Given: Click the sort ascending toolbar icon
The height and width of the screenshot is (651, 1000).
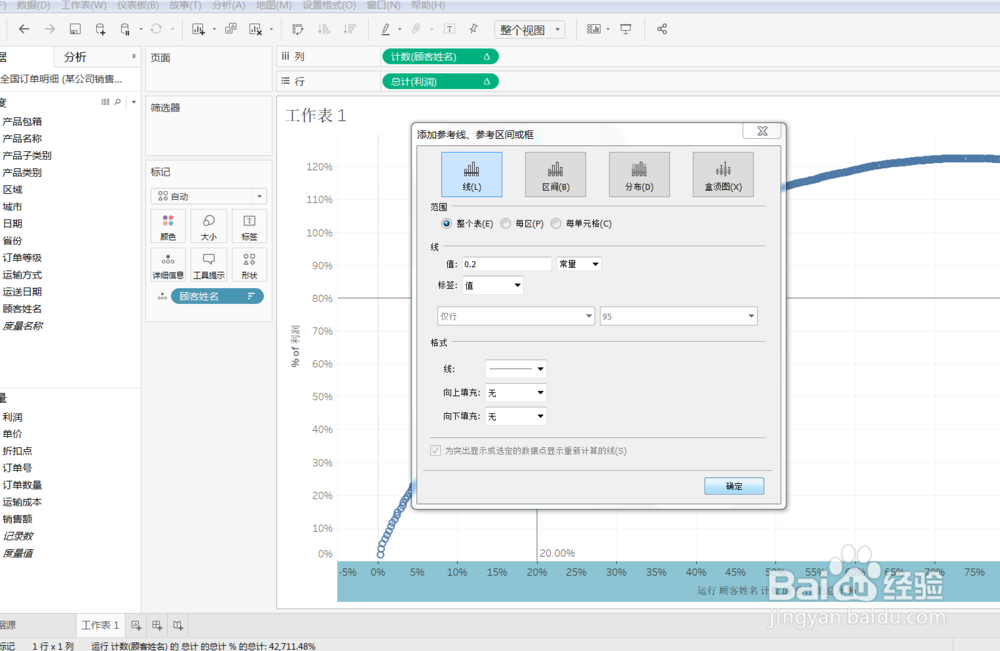Looking at the screenshot, I should tap(324, 29).
